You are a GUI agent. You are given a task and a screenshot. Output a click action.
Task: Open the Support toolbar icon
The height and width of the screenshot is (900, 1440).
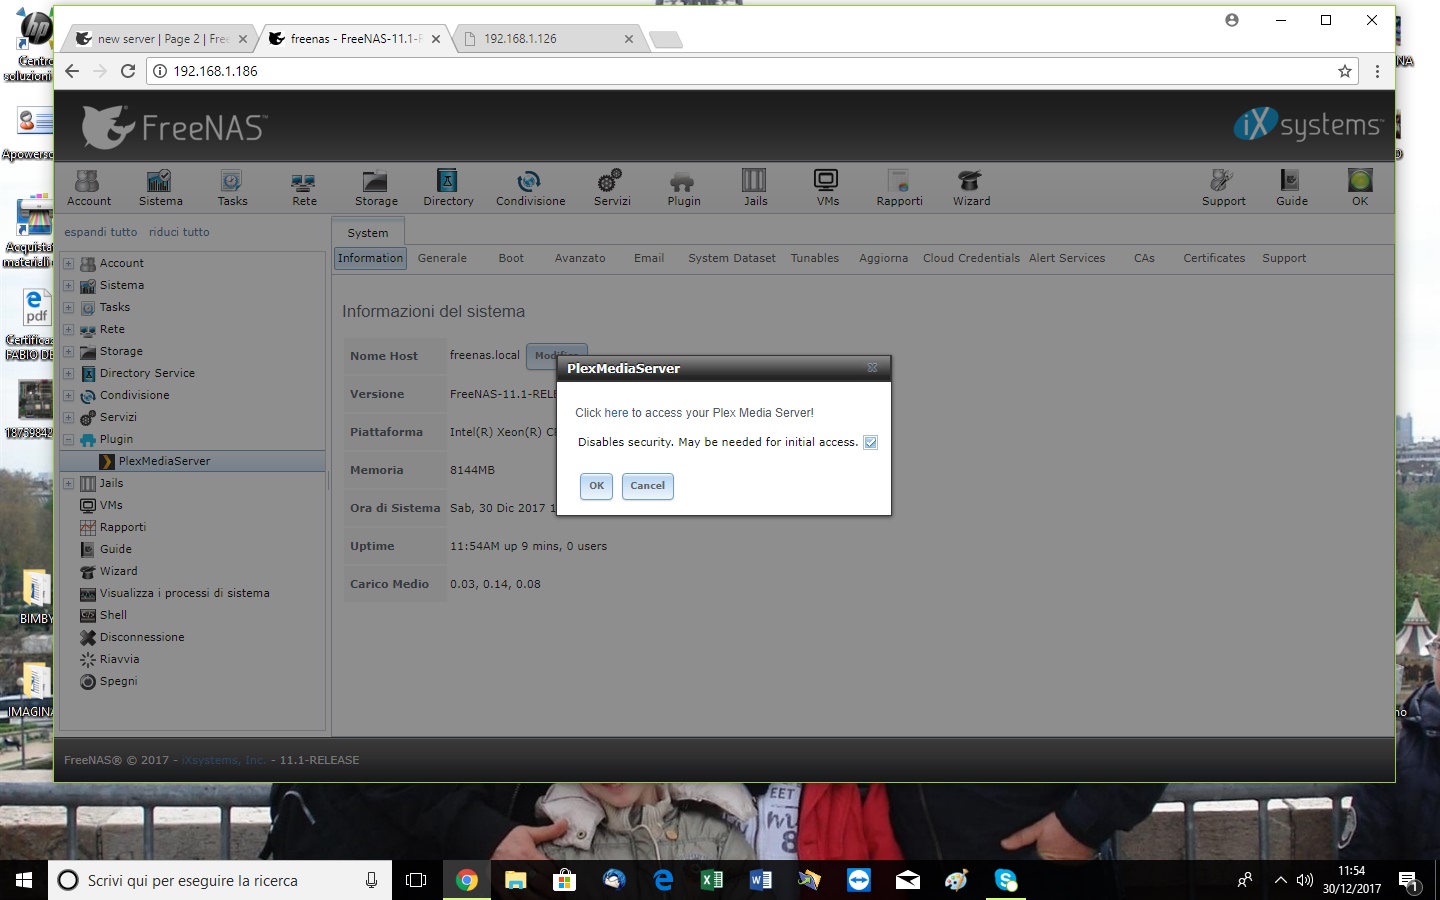pyautogui.click(x=1223, y=188)
